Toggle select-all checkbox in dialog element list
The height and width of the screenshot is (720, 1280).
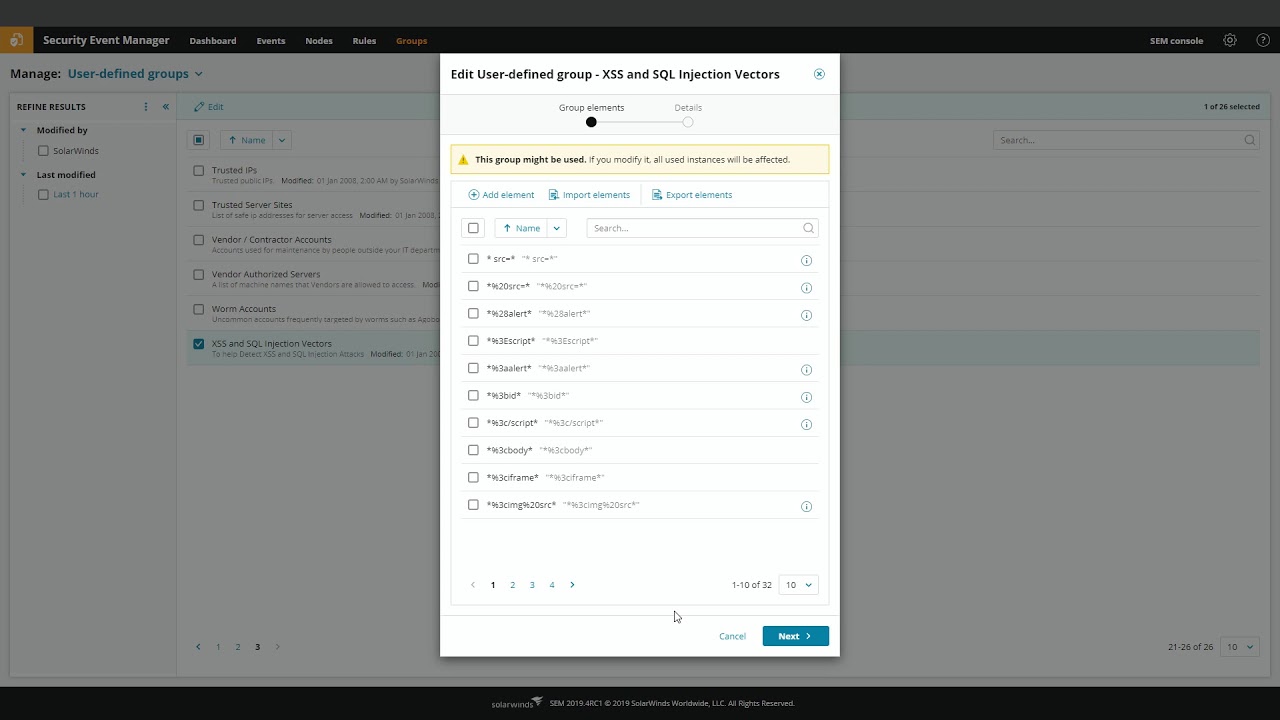click(x=474, y=228)
